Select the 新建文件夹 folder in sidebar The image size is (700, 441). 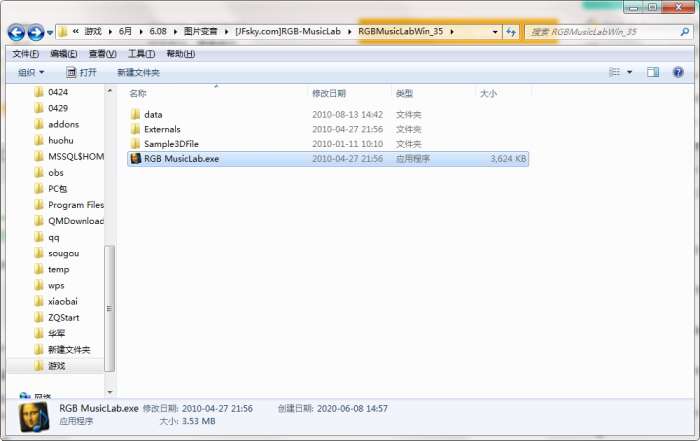point(69,349)
